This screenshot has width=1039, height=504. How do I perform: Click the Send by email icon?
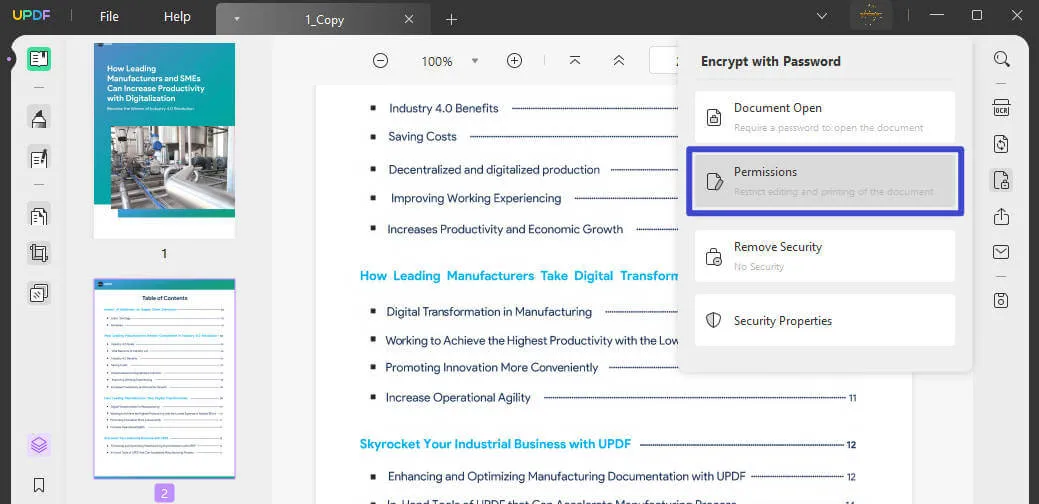pyautogui.click(x=1001, y=252)
